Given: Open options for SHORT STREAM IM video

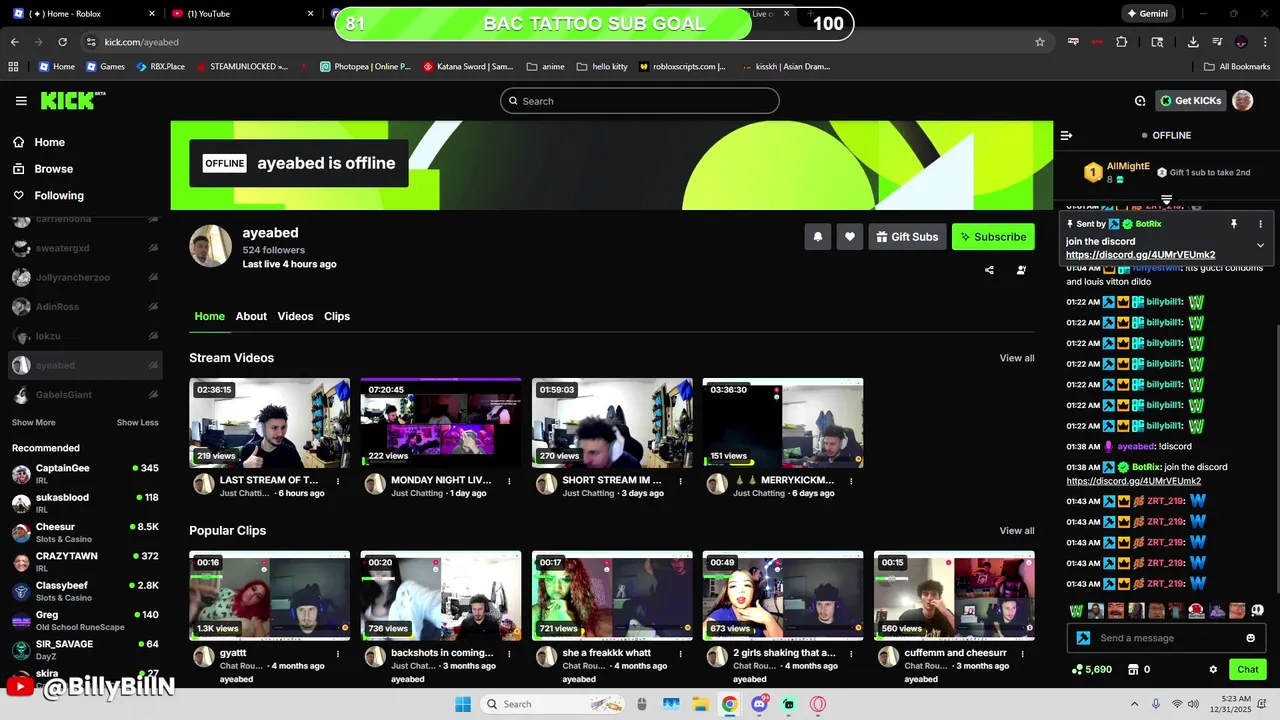Looking at the screenshot, I should (680, 481).
